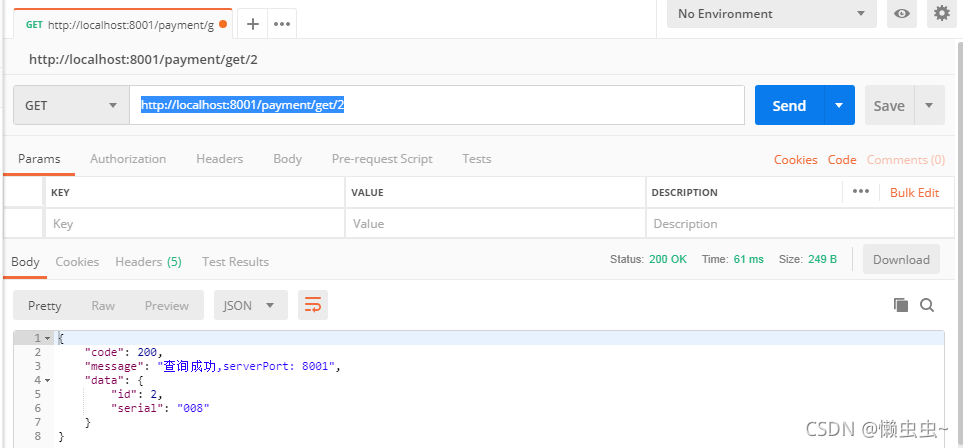The width and height of the screenshot is (963, 448).
Task: Click the "message" line in response
Action: (x=212, y=366)
